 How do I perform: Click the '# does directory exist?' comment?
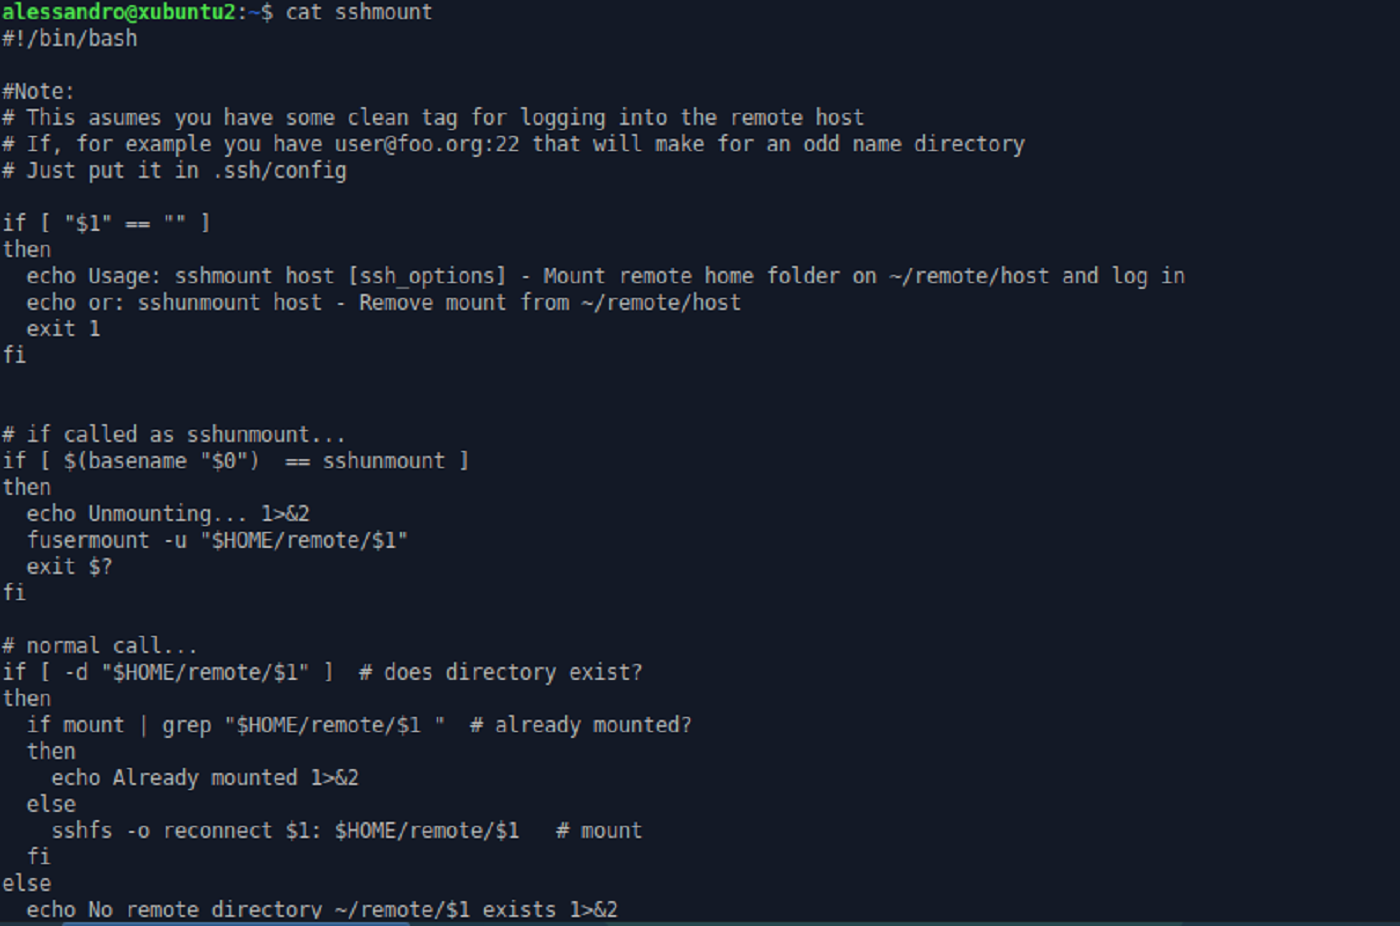click(x=500, y=672)
